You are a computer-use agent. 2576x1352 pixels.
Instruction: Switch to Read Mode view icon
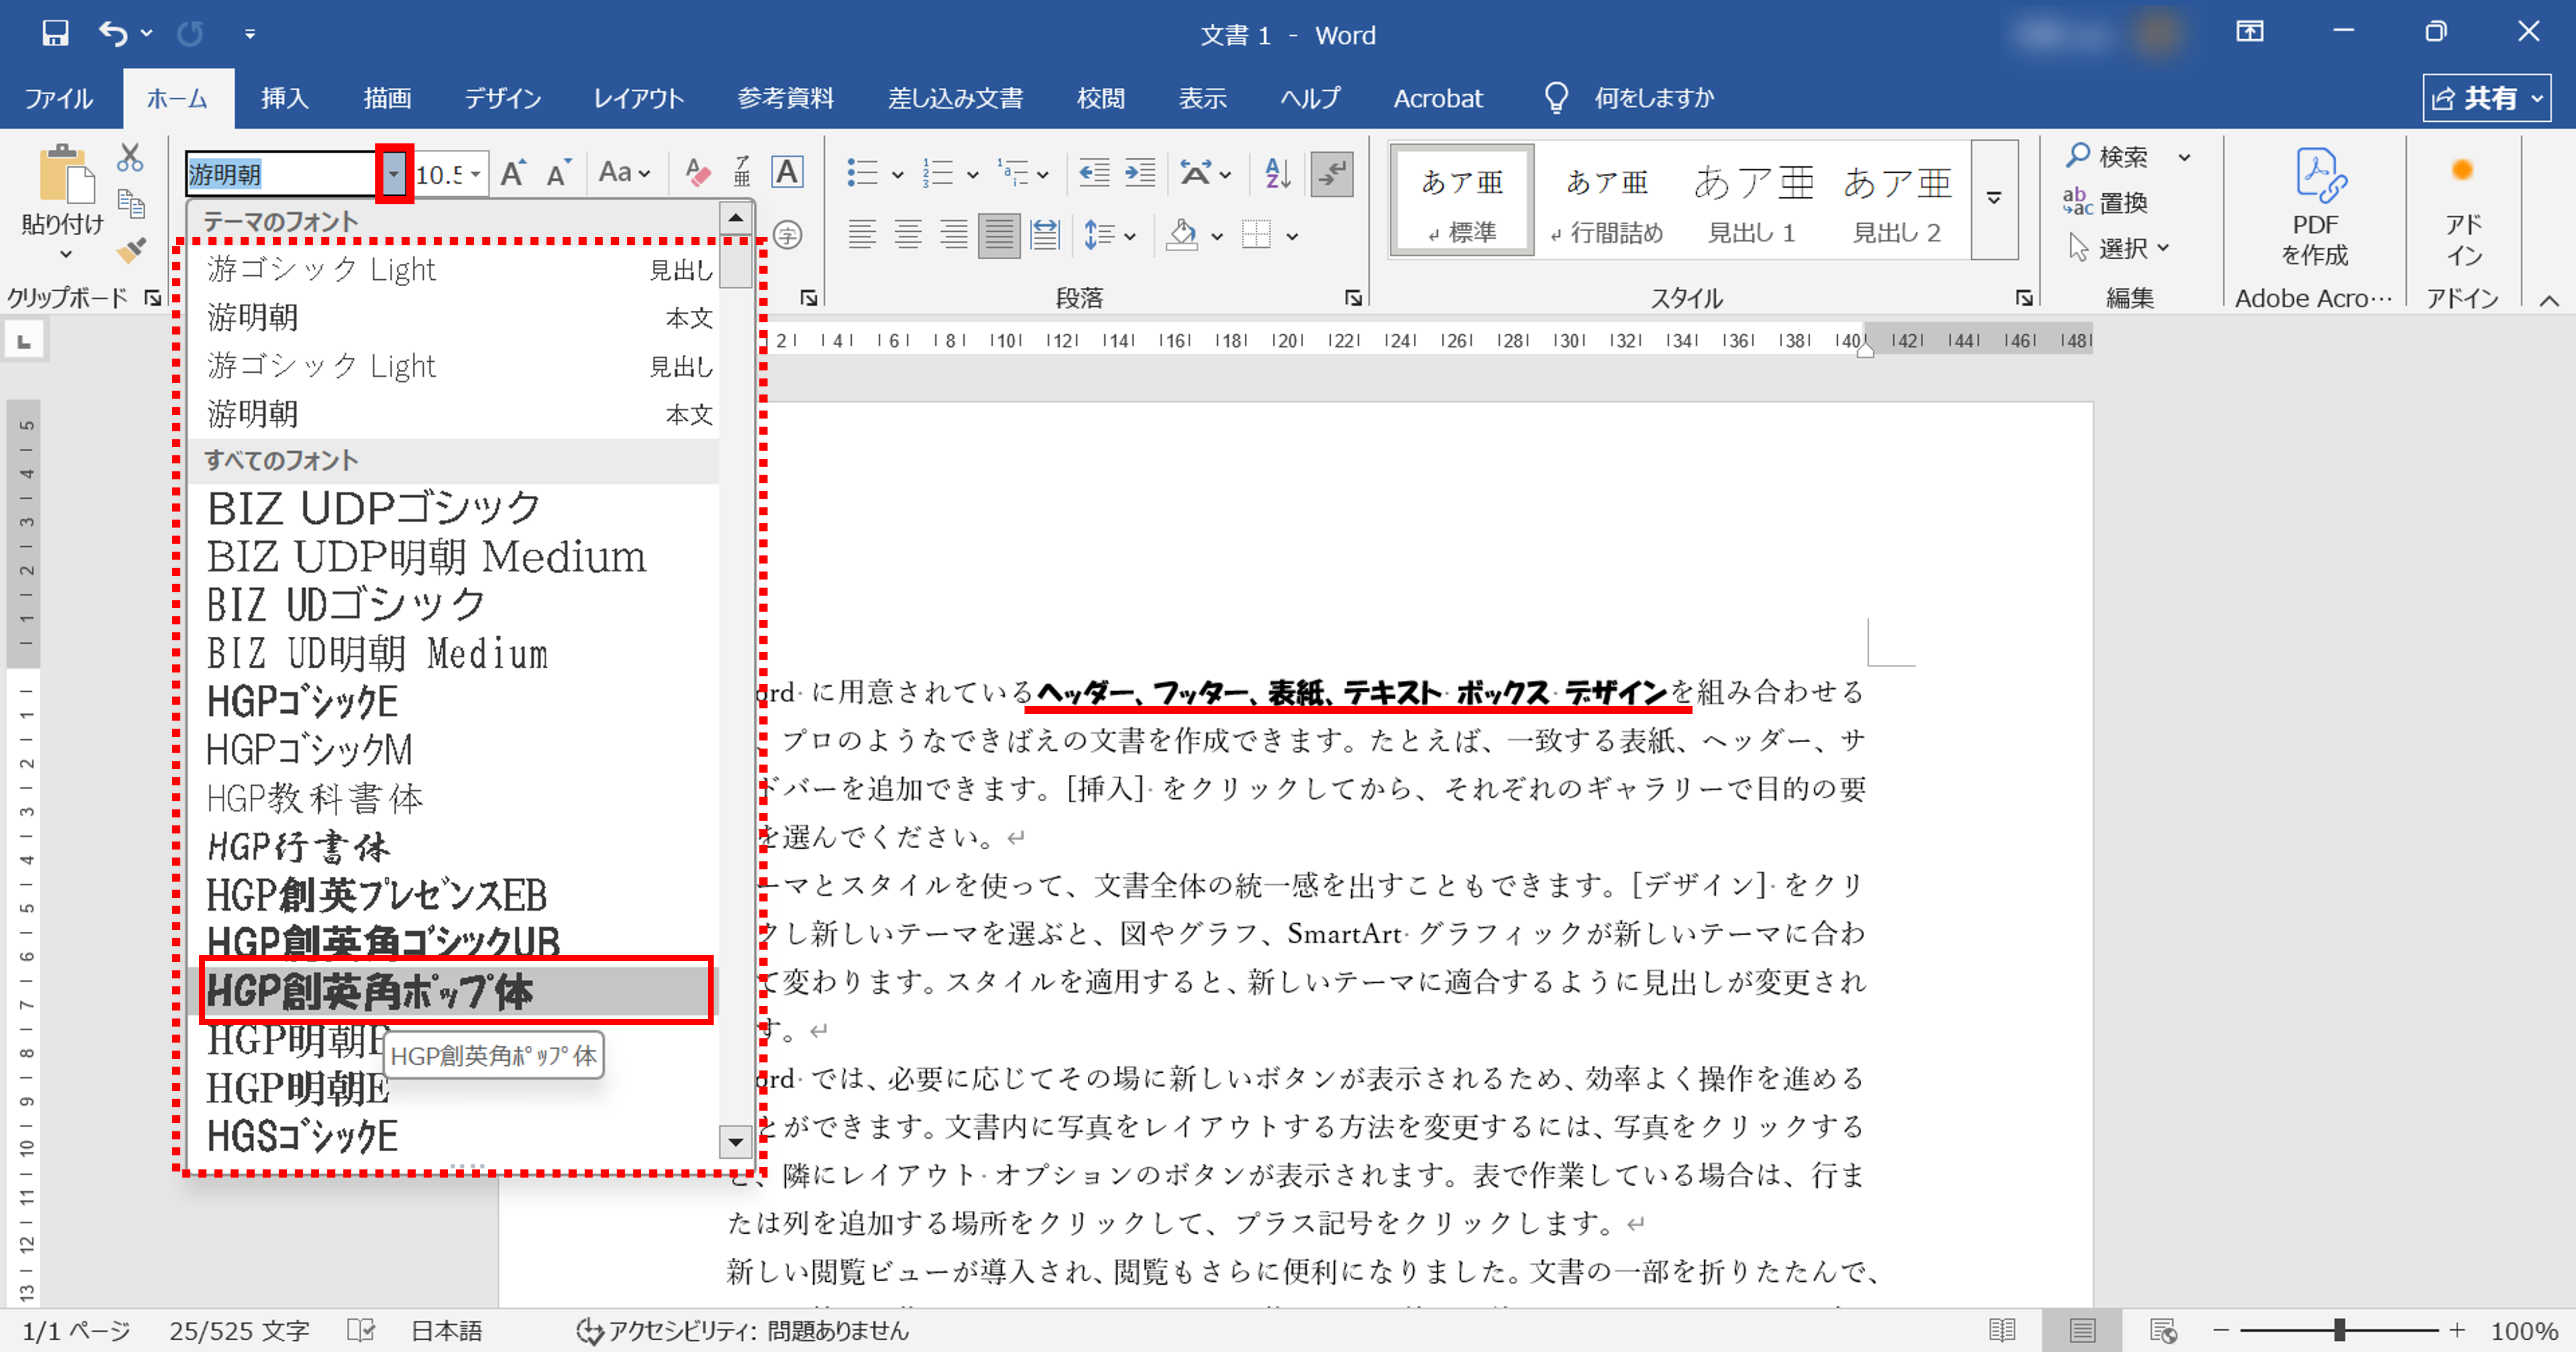click(2002, 1330)
